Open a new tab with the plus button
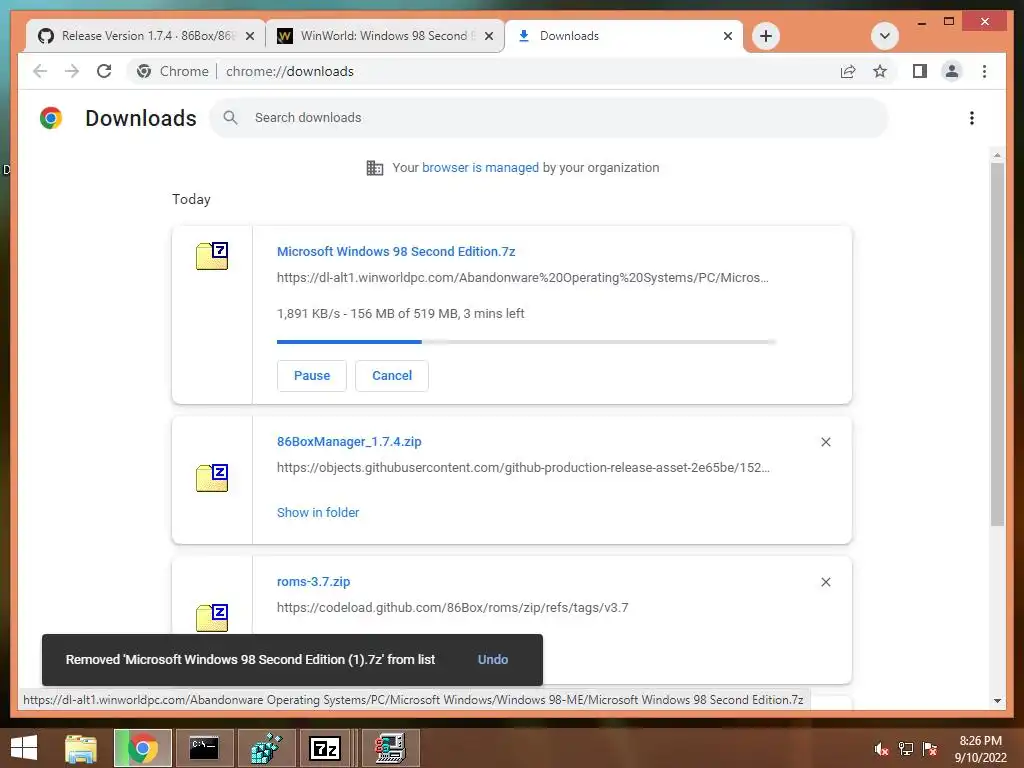The image size is (1024, 768). click(x=766, y=36)
